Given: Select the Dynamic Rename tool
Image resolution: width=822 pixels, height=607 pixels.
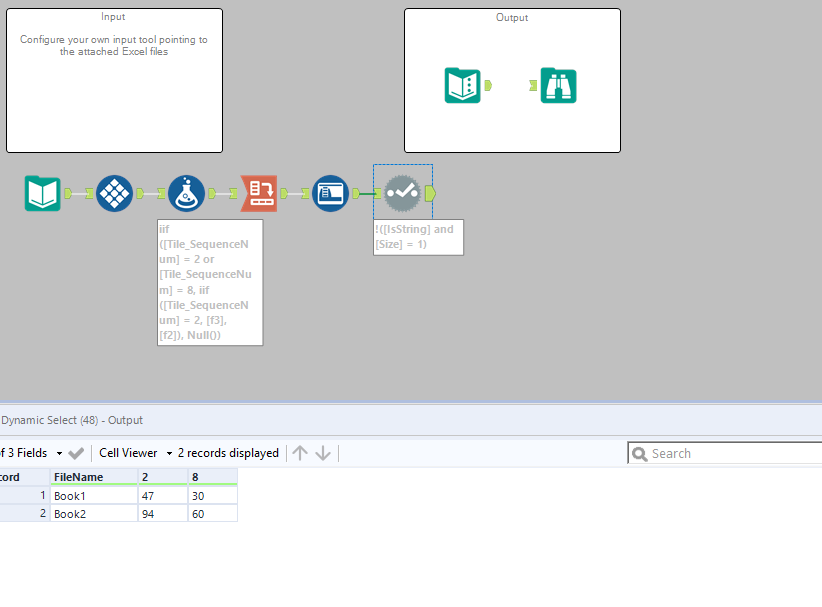Looking at the screenshot, I should (330, 193).
